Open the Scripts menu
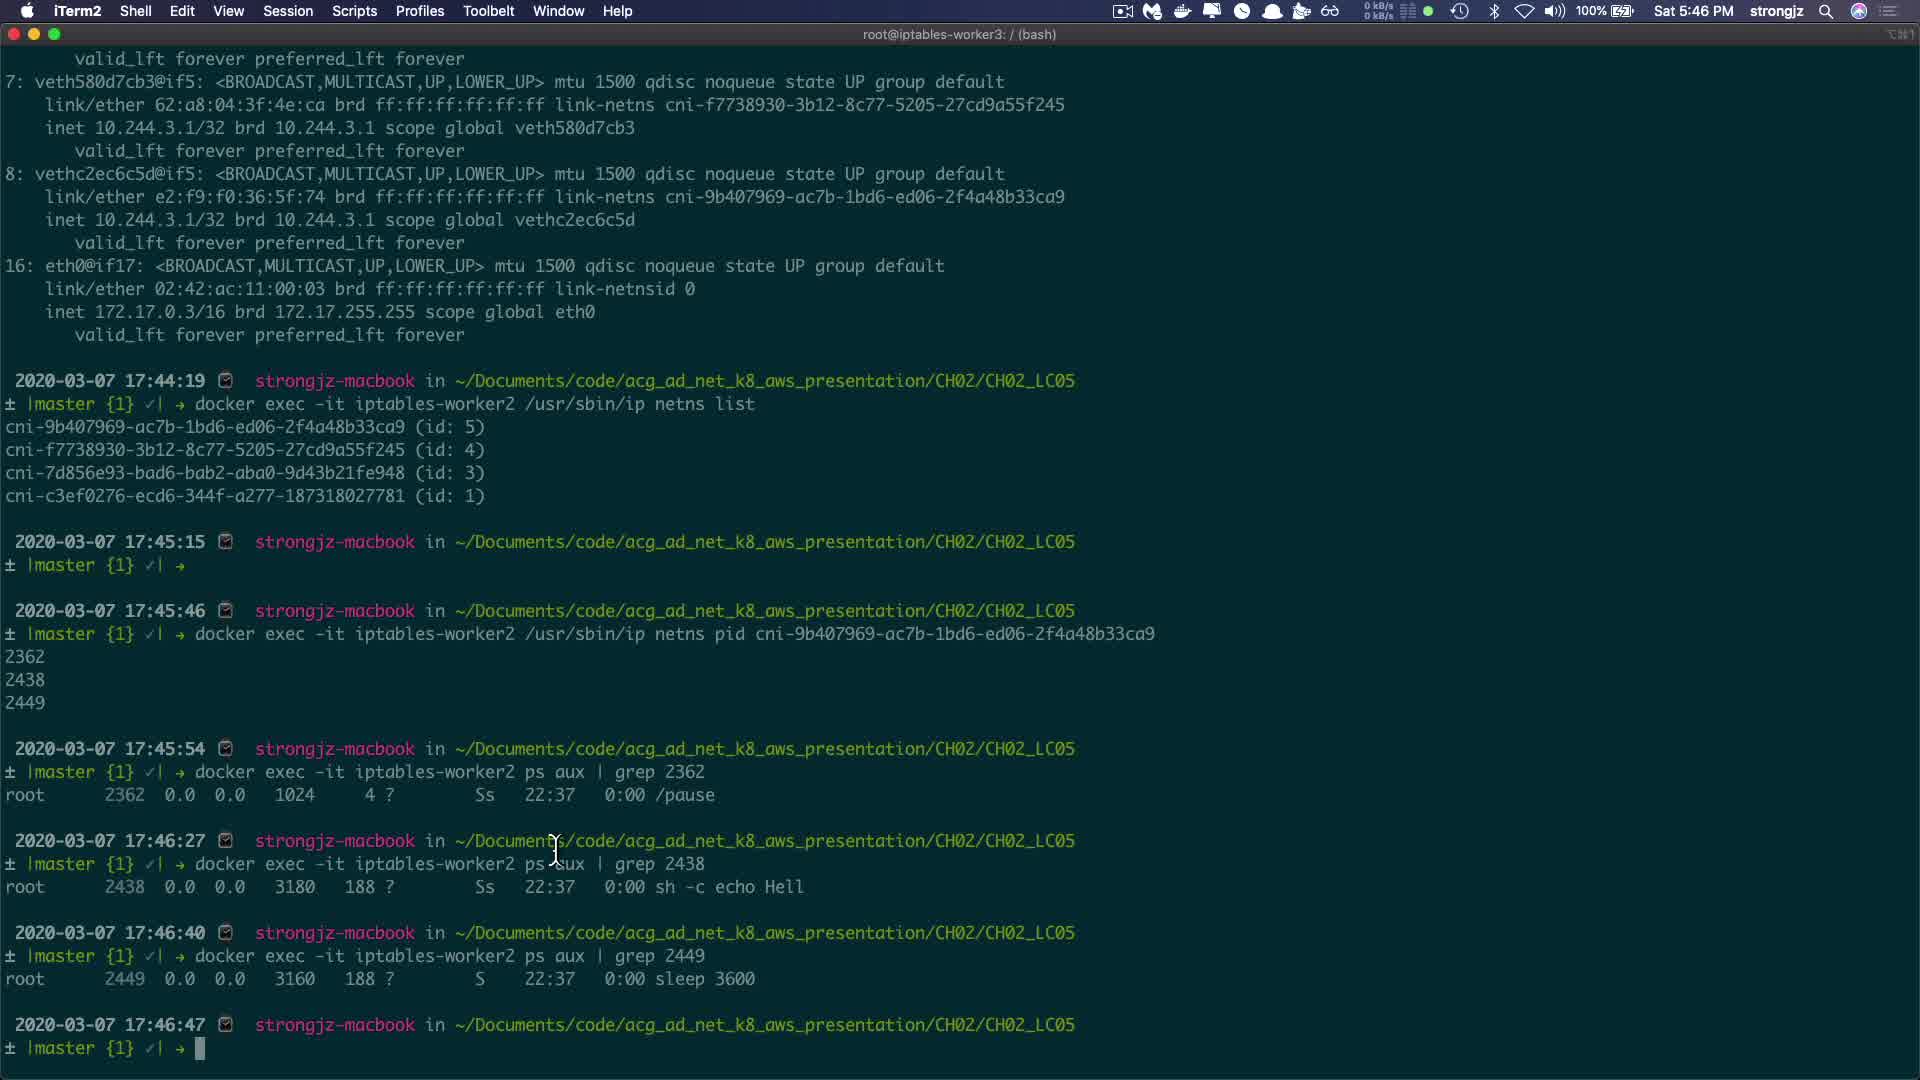1920x1080 pixels. [x=354, y=11]
